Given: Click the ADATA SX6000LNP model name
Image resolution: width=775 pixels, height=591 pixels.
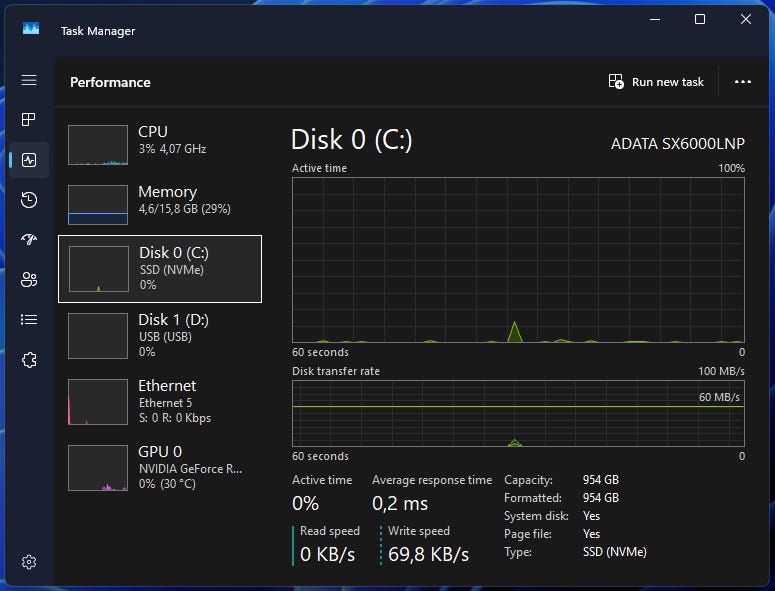Looking at the screenshot, I should [678, 144].
